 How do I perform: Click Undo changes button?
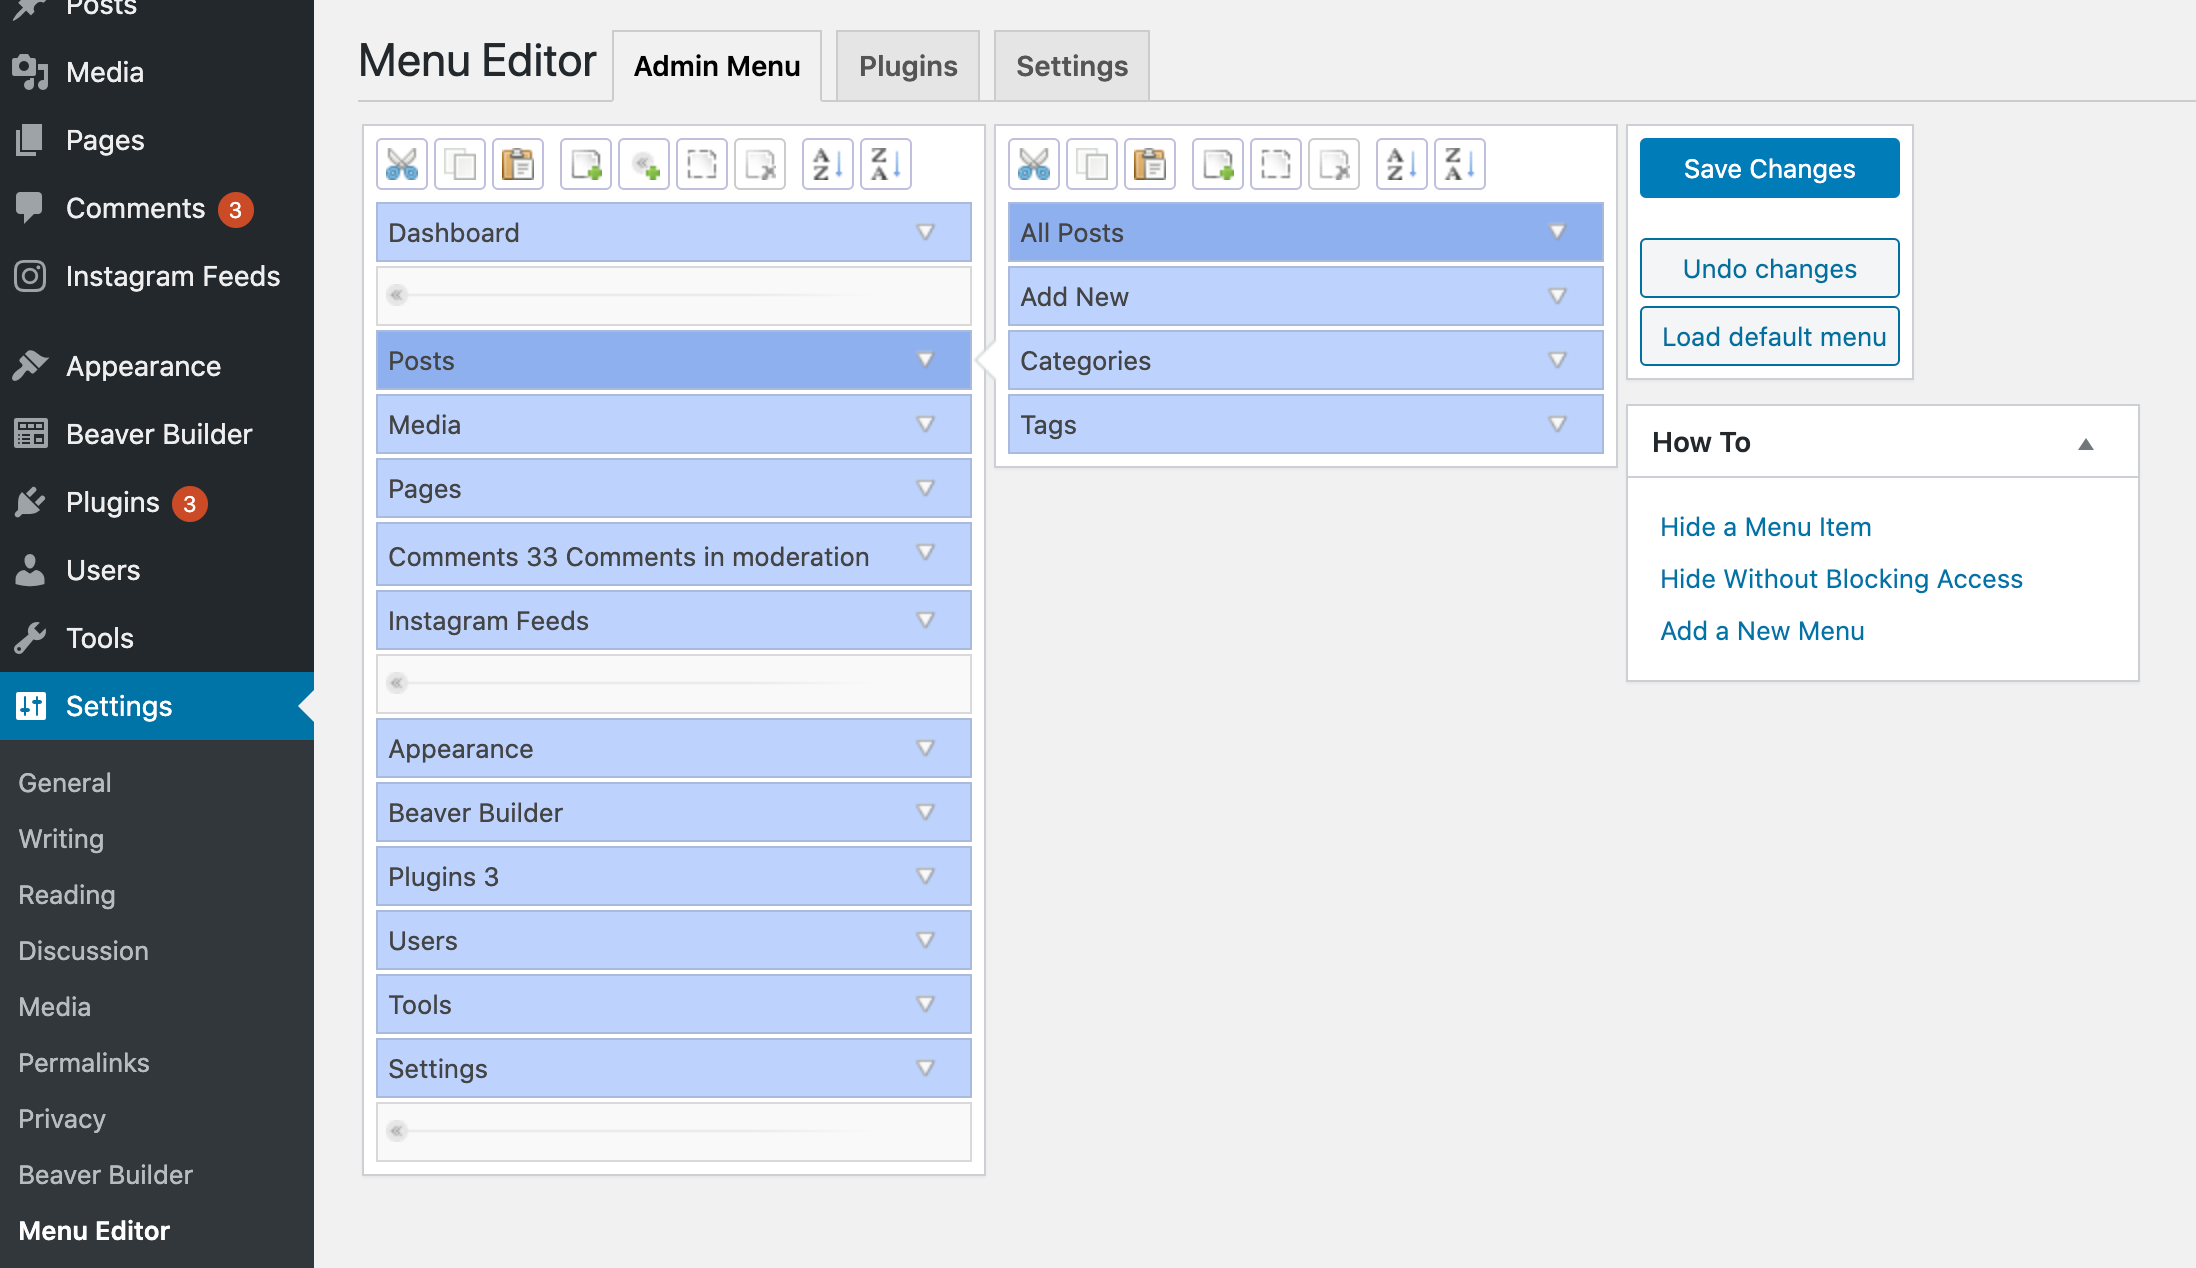pyautogui.click(x=1770, y=269)
